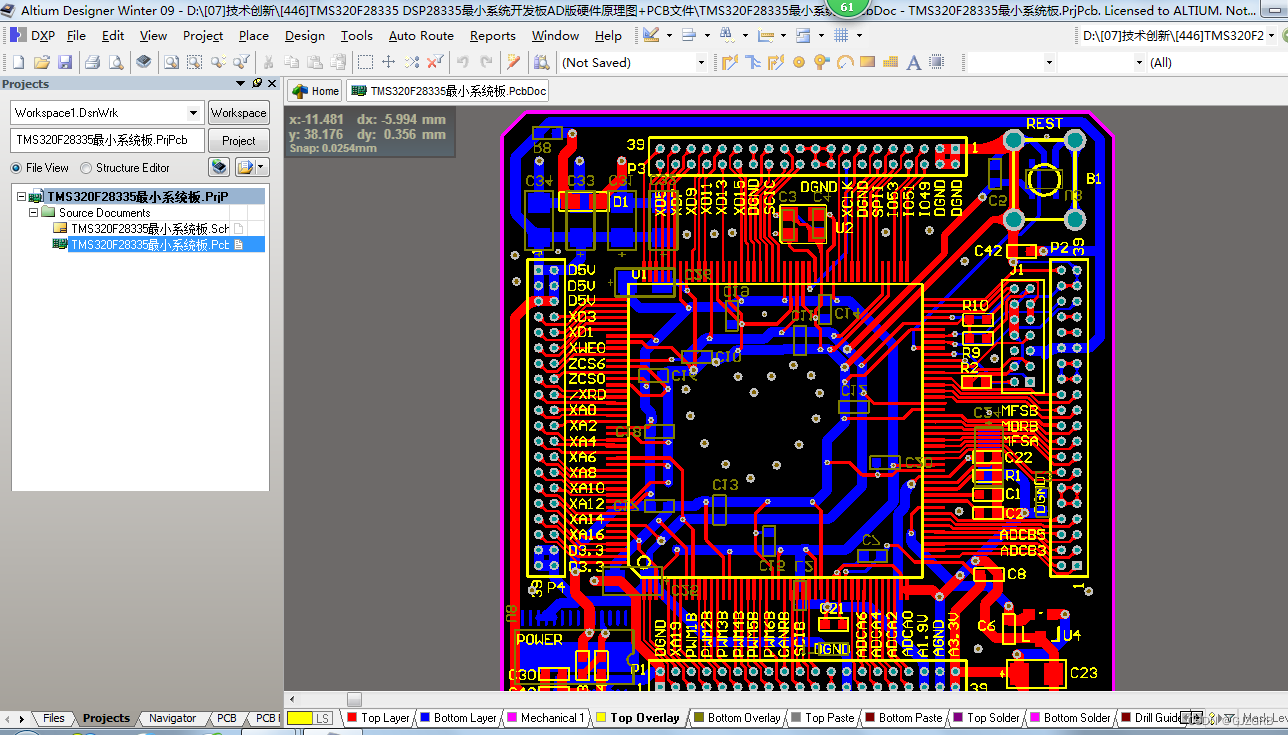Viewport: 1288px width, 735px height.
Task: Select the .SchDoc file in project tree
Action: point(150,229)
